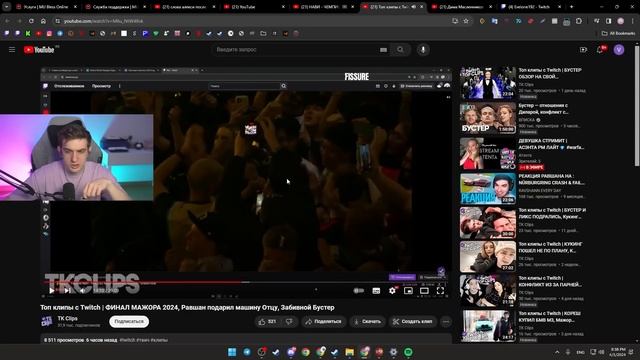The width and height of the screenshot is (640, 360).
Task: Skip to the next video
Action: tap(67, 291)
